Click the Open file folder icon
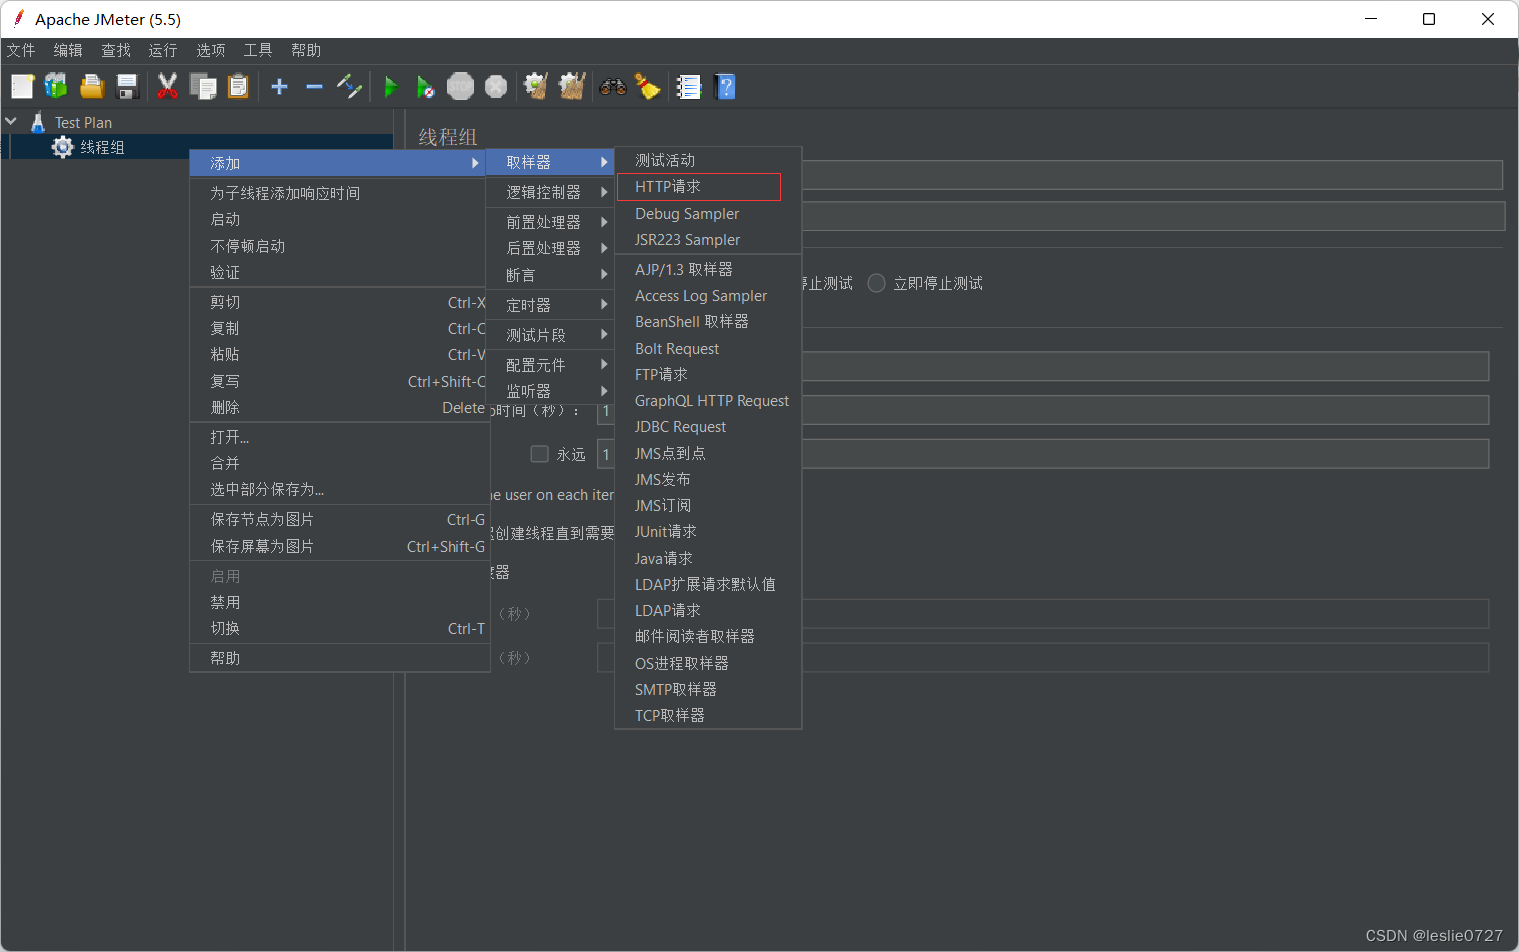Image resolution: width=1519 pixels, height=952 pixels. click(x=92, y=87)
